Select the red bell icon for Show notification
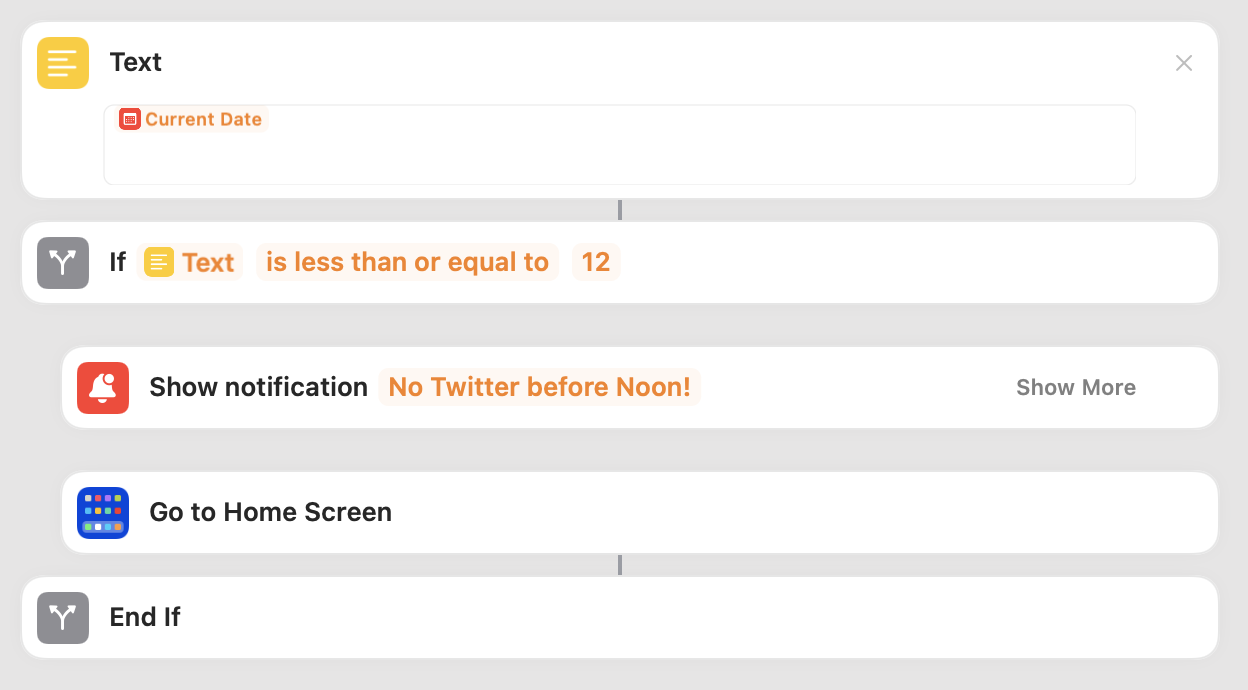 point(103,387)
